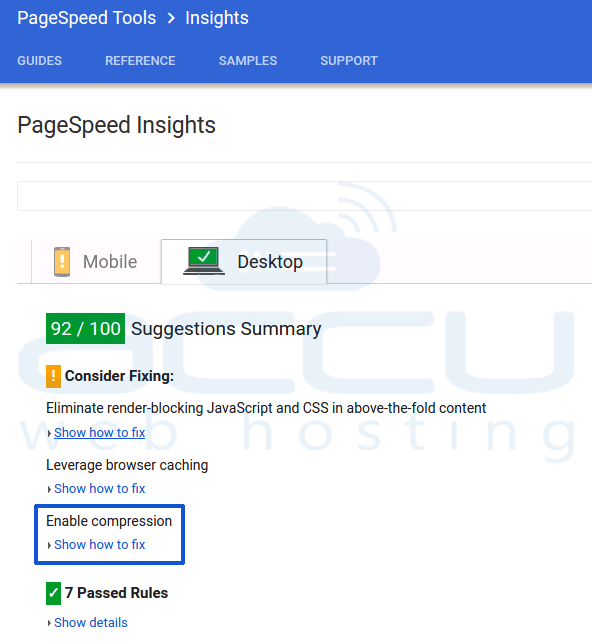The width and height of the screenshot is (592, 644).
Task: Click the Suggestions Summary heading
Action: pyautogui.click(x=226, y=329)
